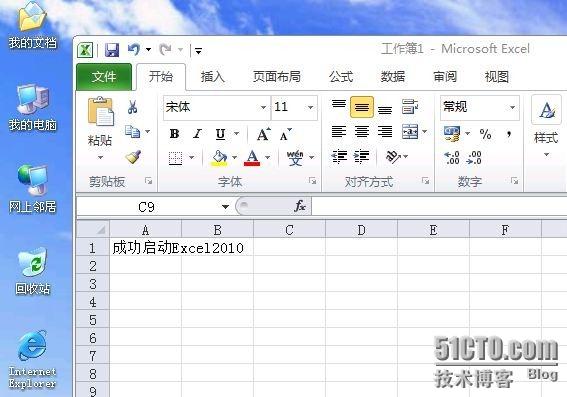
Task: Apply cell borders icon
Action: (x=175, y=158)
